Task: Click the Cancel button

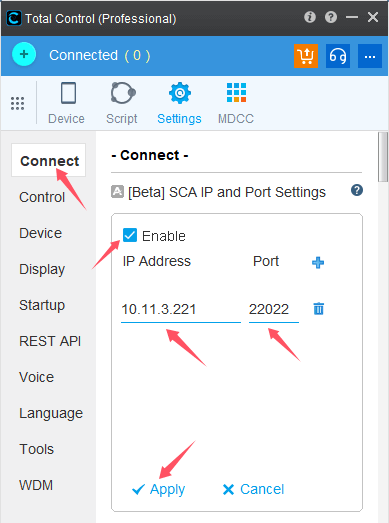Action: tap(253, 489)
